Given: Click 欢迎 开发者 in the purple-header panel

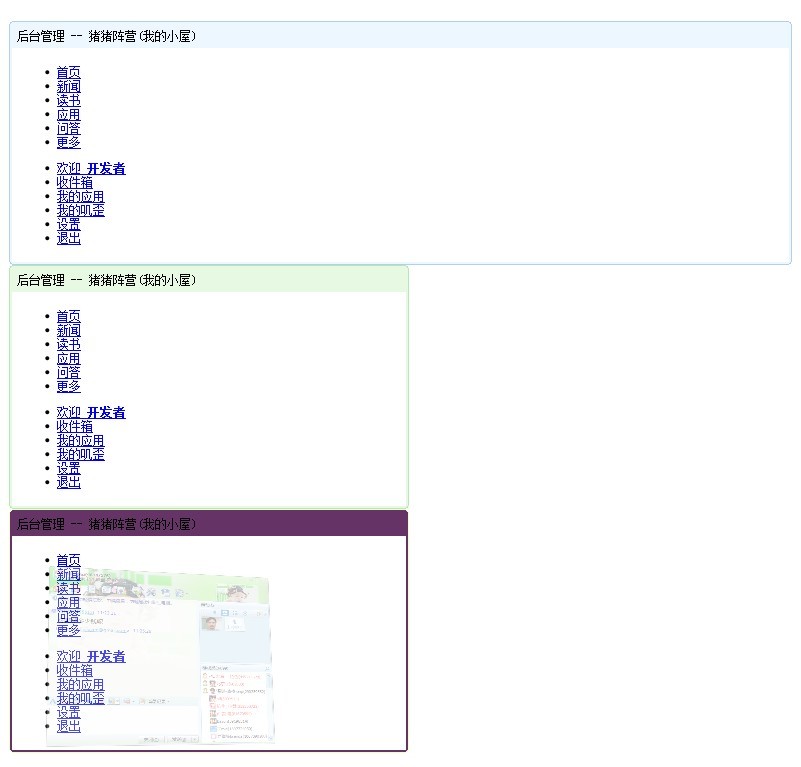Looking at the screenshot, I should coord(91,657).
